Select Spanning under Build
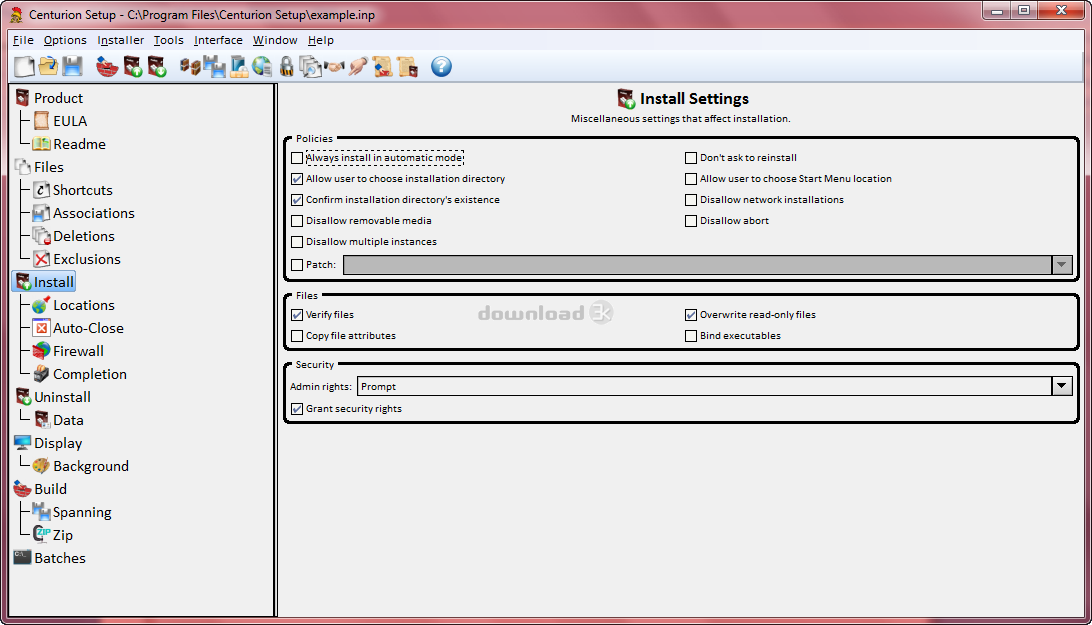The height and width of the screenshot is (625, 1092). click(x=82, y=511)
